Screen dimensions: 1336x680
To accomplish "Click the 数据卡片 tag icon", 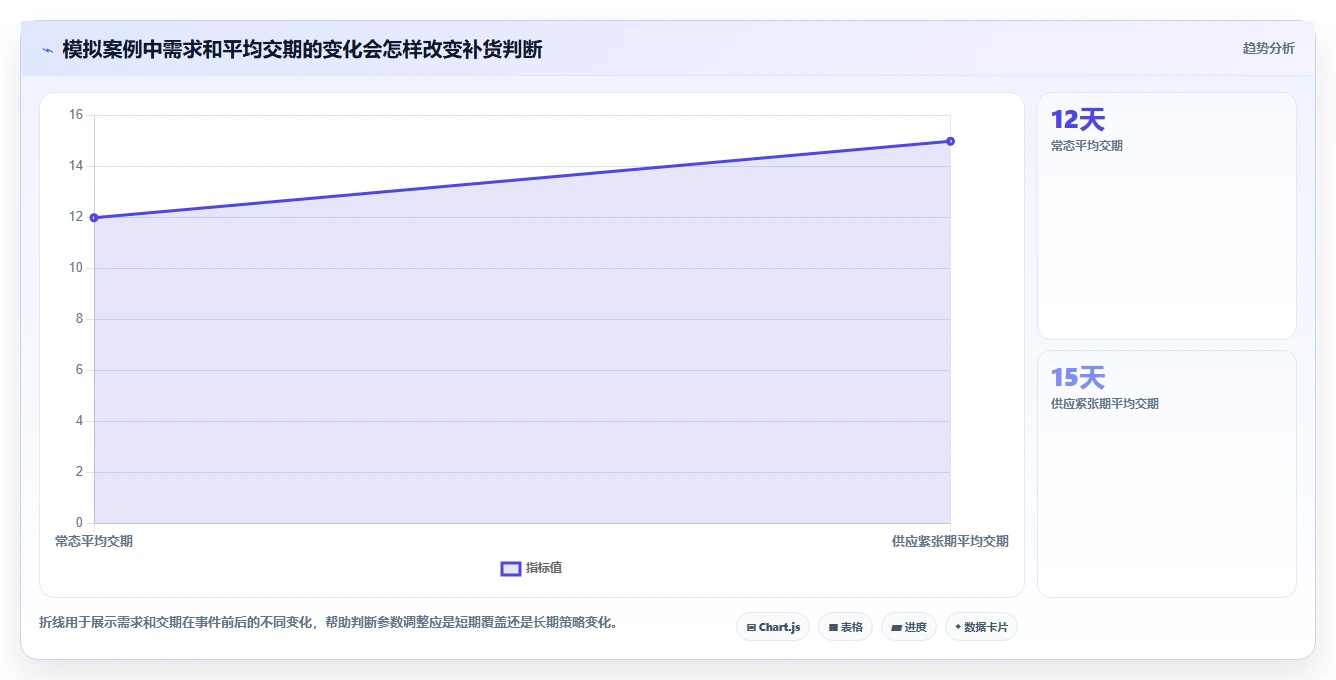I will point(958,627).
